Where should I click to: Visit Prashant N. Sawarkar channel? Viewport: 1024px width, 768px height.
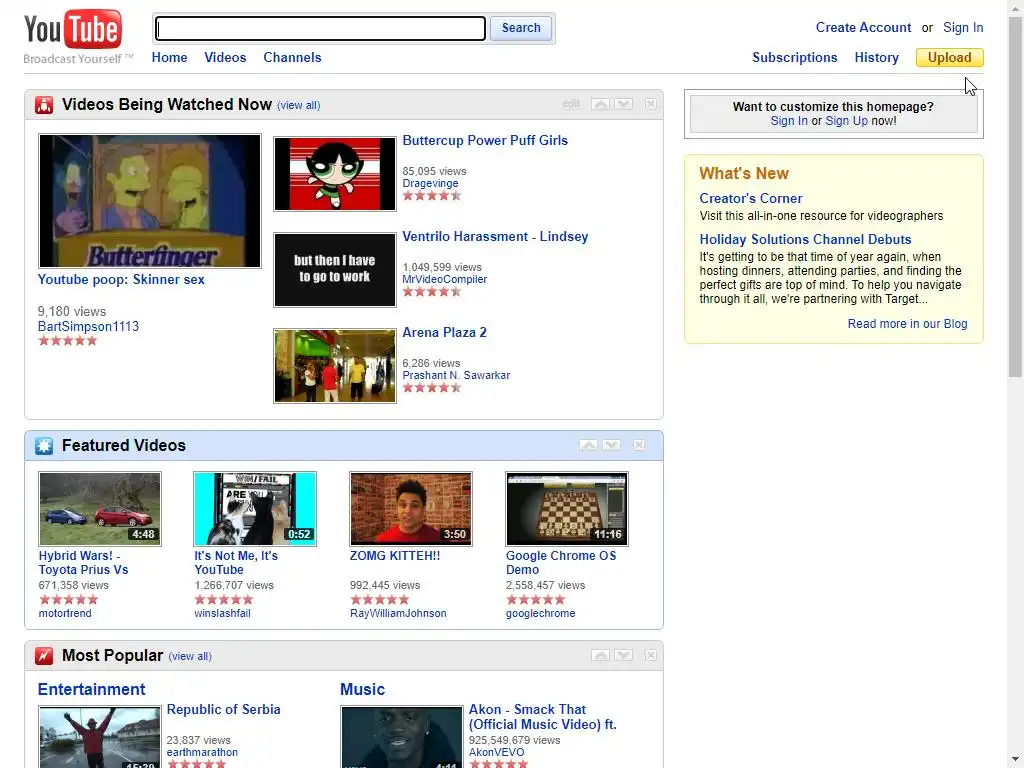click(x=456, y=376)
